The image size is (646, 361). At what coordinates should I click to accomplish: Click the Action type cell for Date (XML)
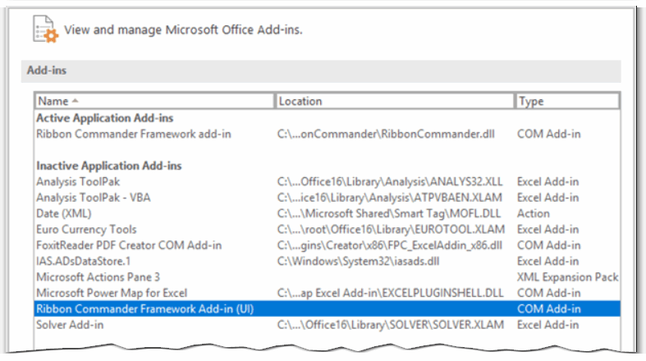click(534, 213)
